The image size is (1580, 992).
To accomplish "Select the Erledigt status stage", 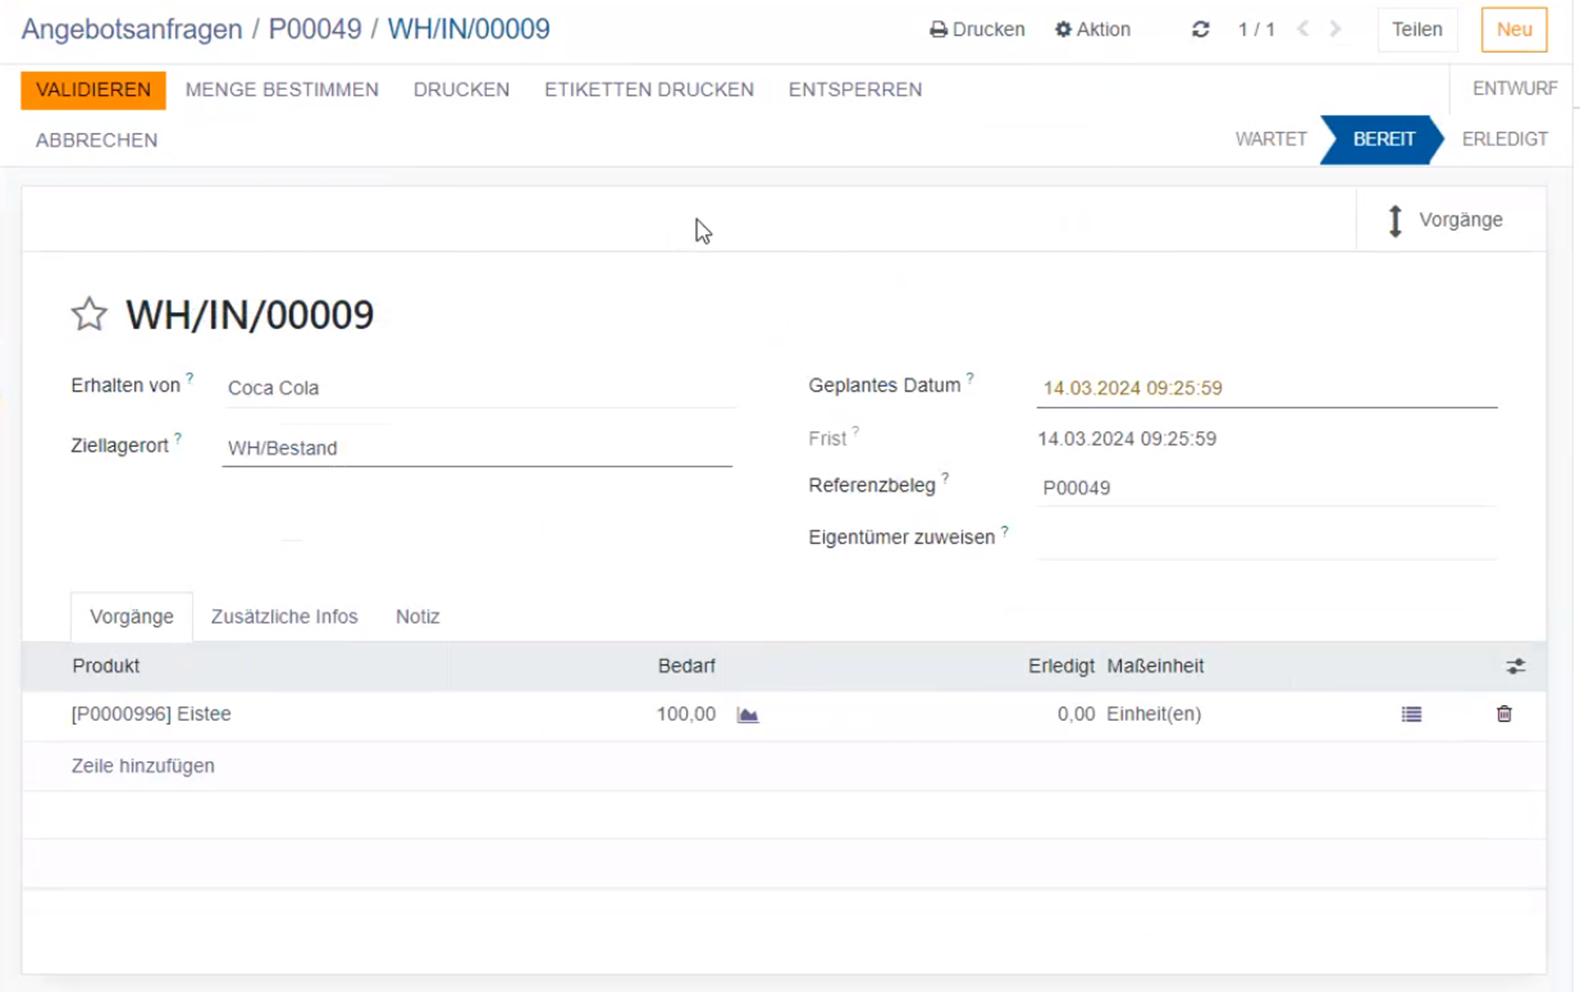I will (1503, 139).
